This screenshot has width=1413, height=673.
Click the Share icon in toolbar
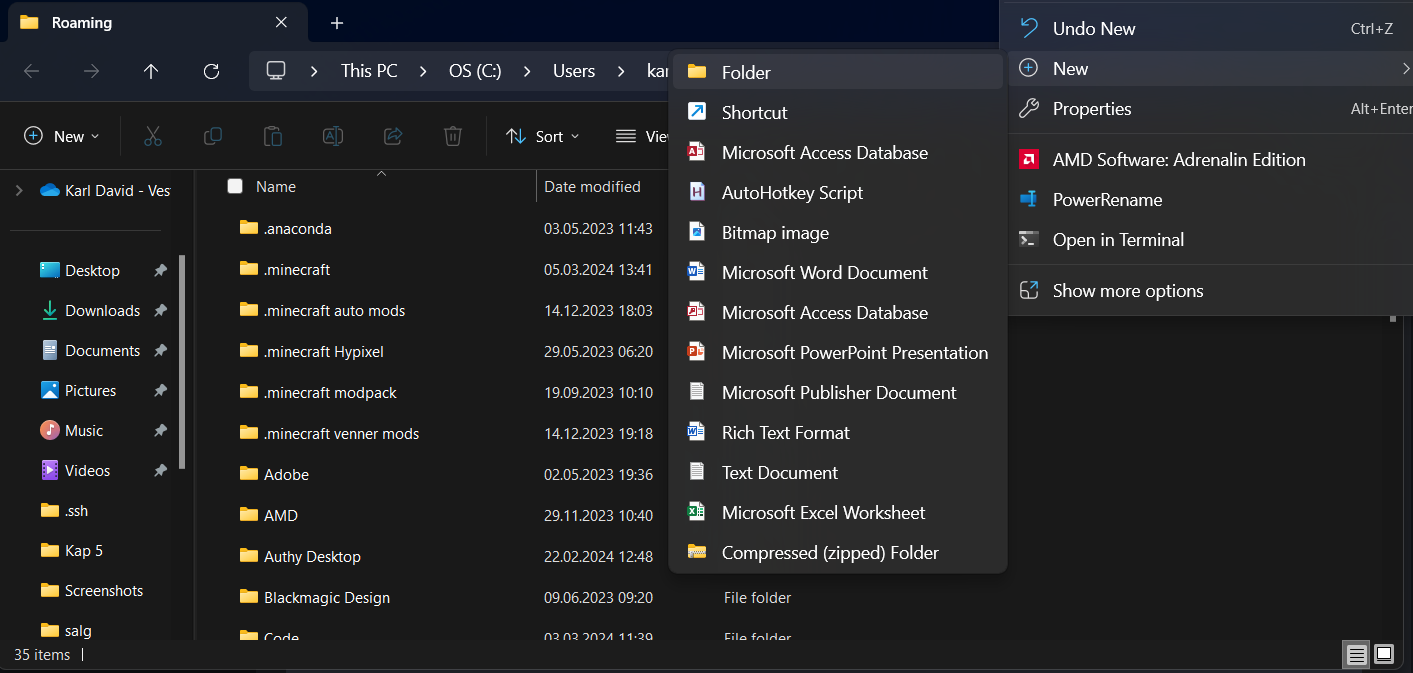(x=393, y=136)
